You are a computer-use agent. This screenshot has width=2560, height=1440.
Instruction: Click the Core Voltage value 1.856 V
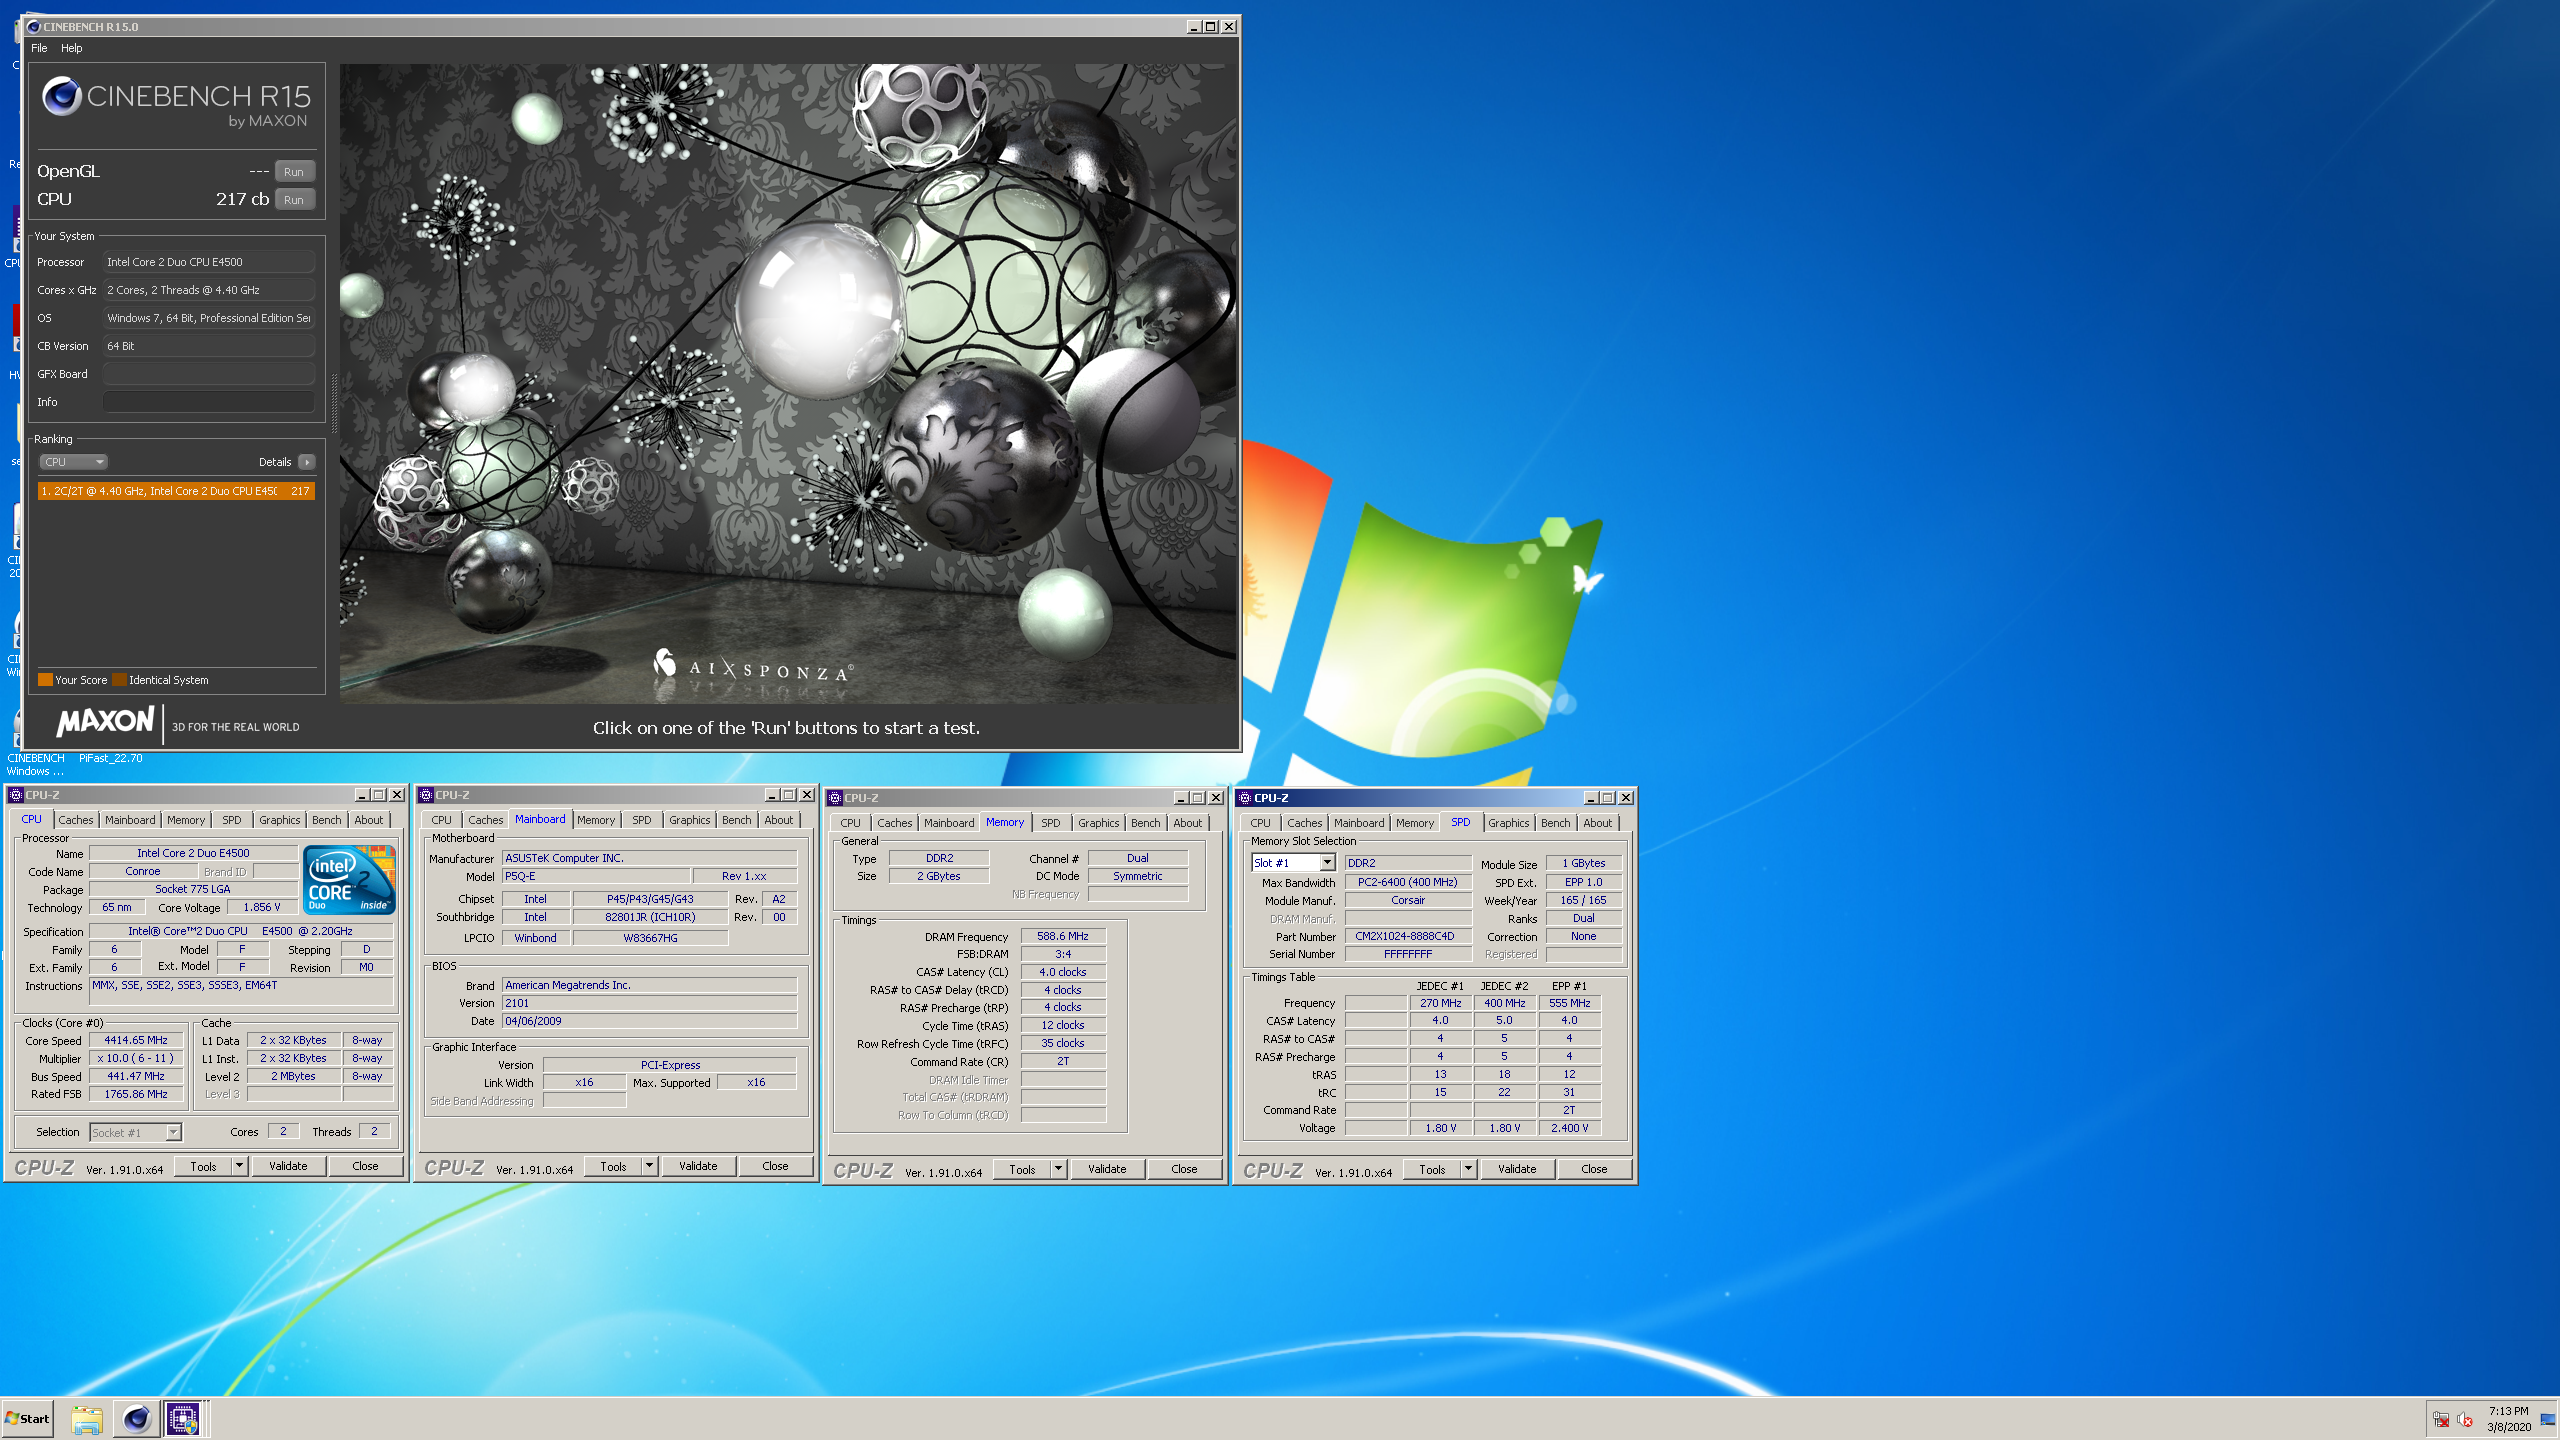tap(262, 907)
